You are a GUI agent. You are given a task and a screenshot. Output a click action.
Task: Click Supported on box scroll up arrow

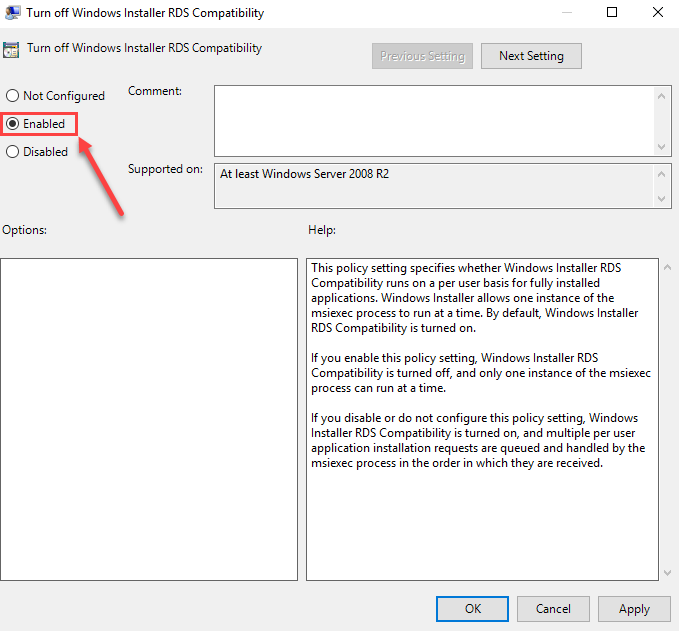[x=661, y=174]
